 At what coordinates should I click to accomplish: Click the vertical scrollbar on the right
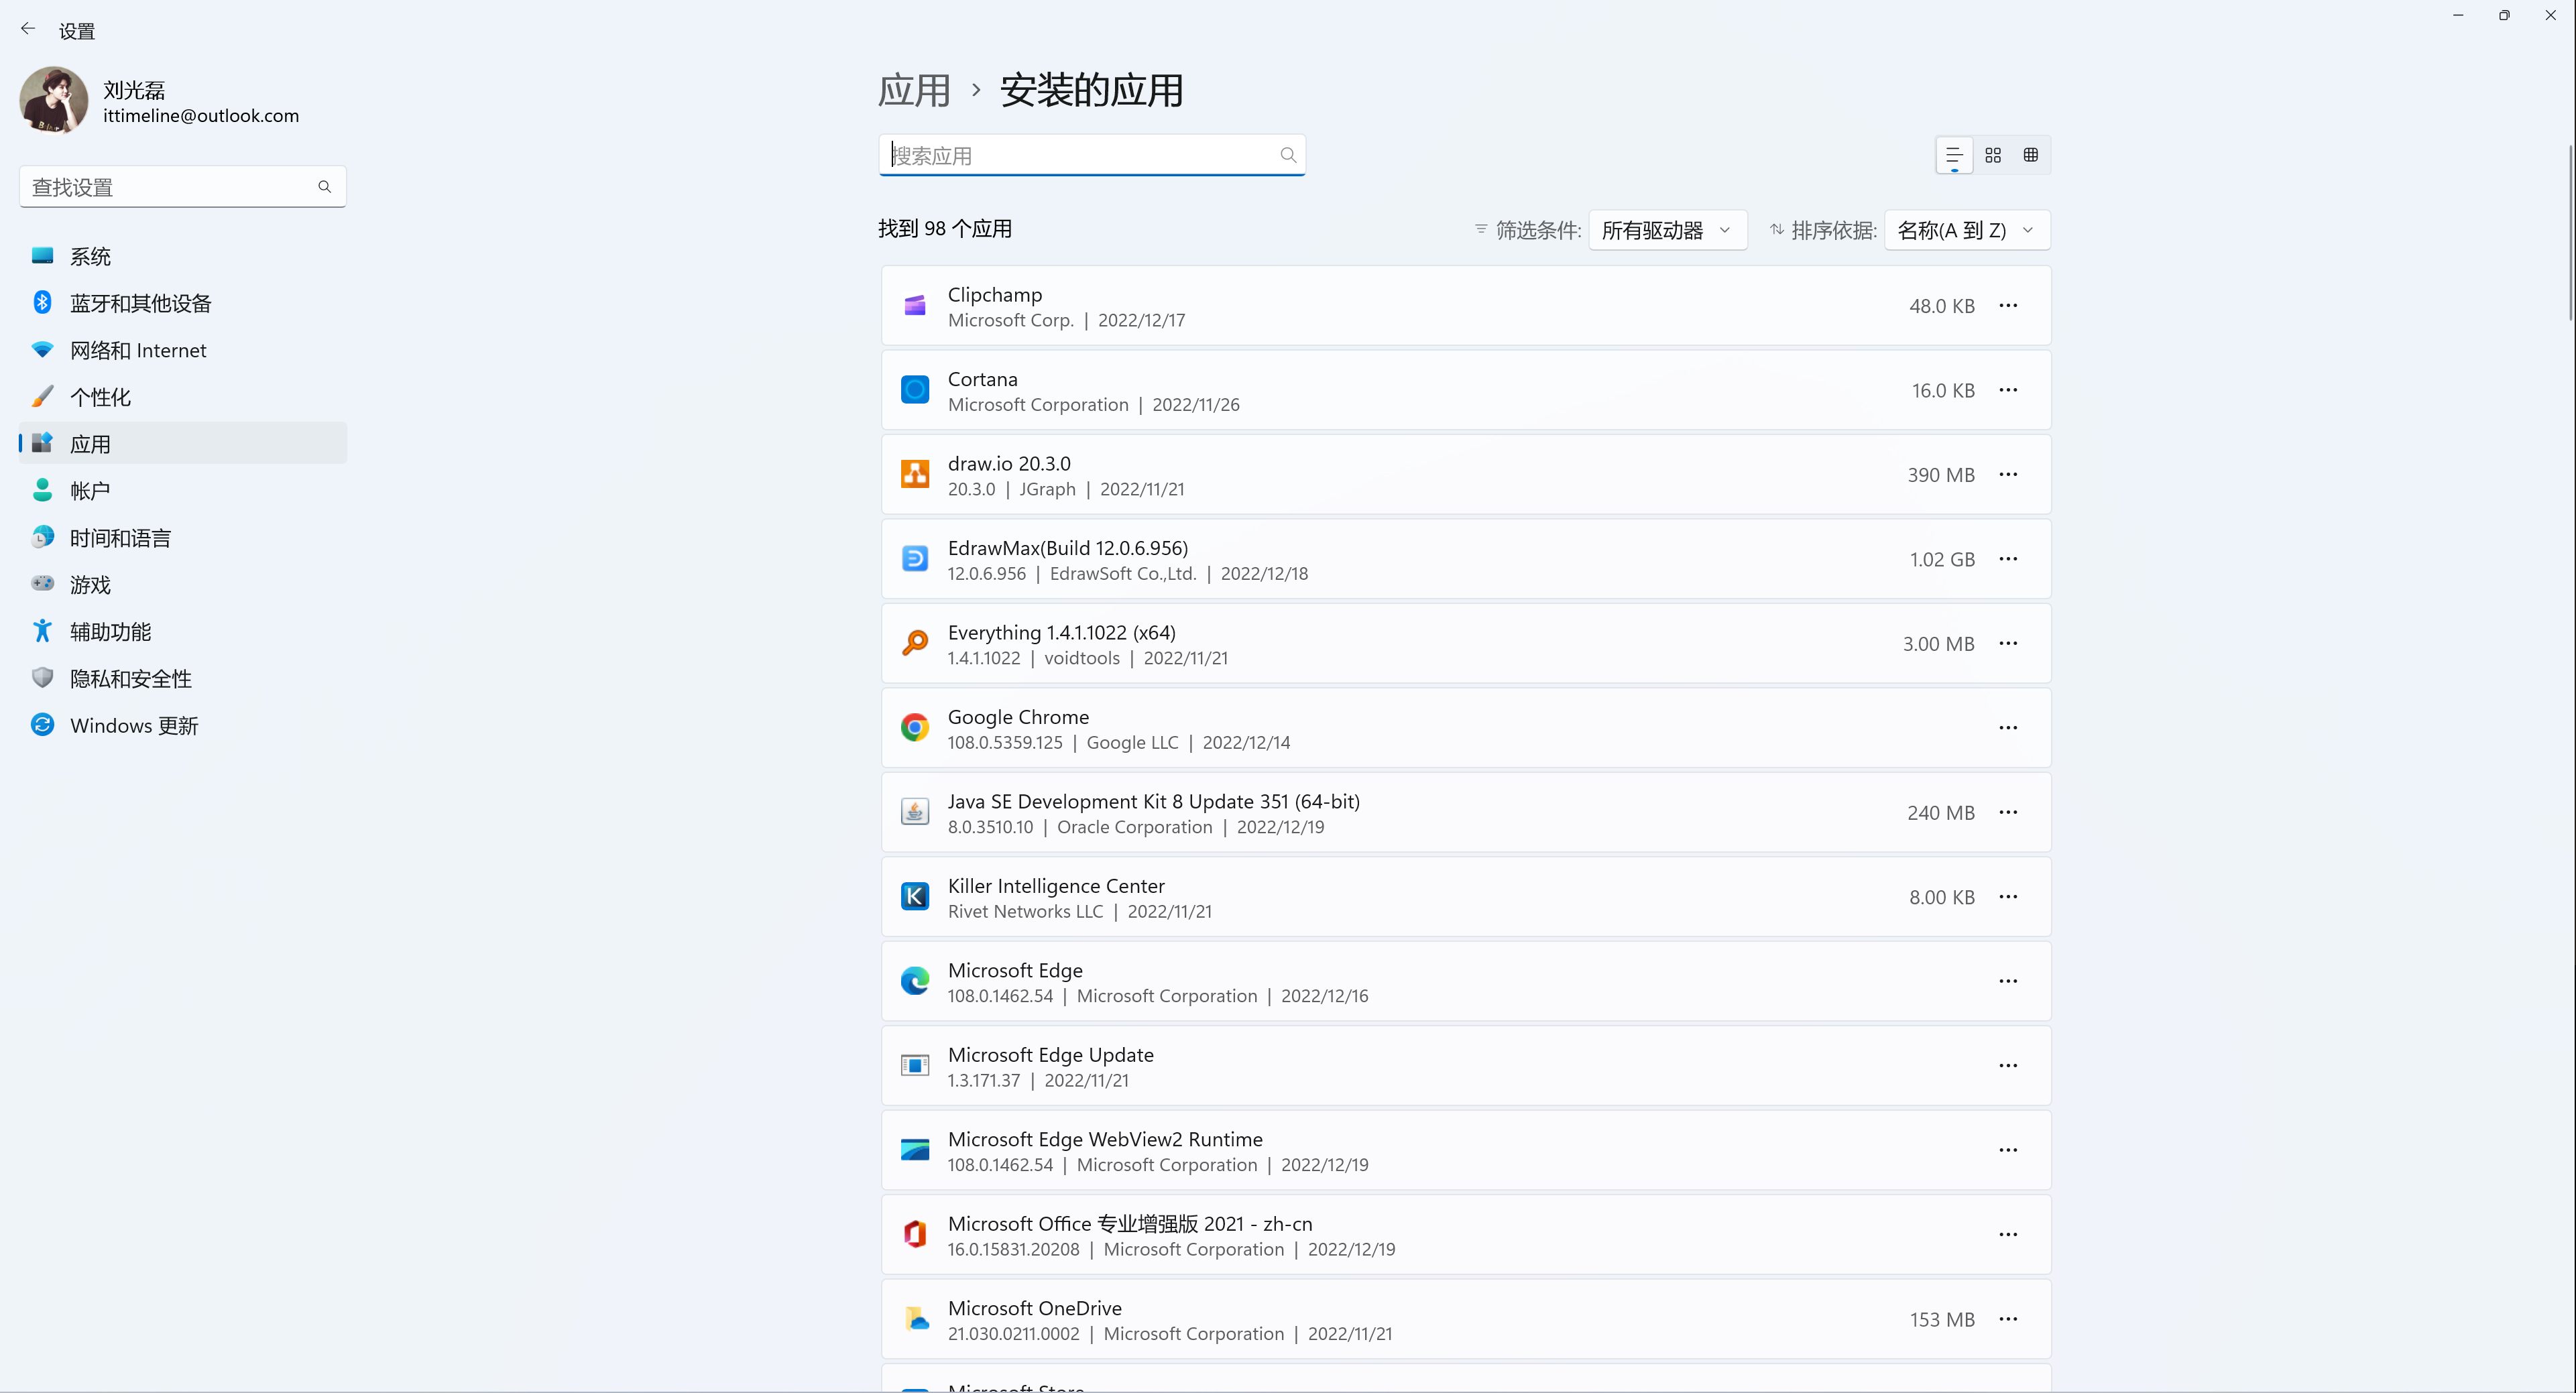pyautogui.click(x=2570, y=232)
